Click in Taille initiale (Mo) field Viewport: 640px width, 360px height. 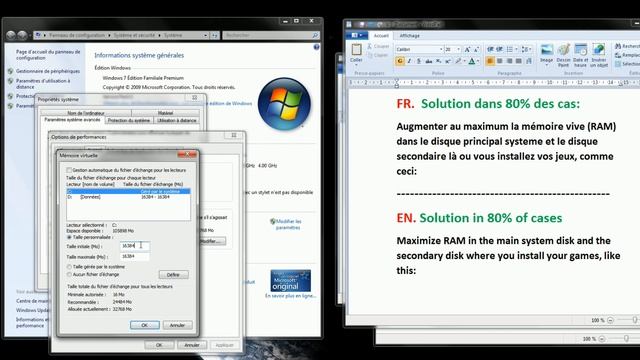tap(134, 246)
